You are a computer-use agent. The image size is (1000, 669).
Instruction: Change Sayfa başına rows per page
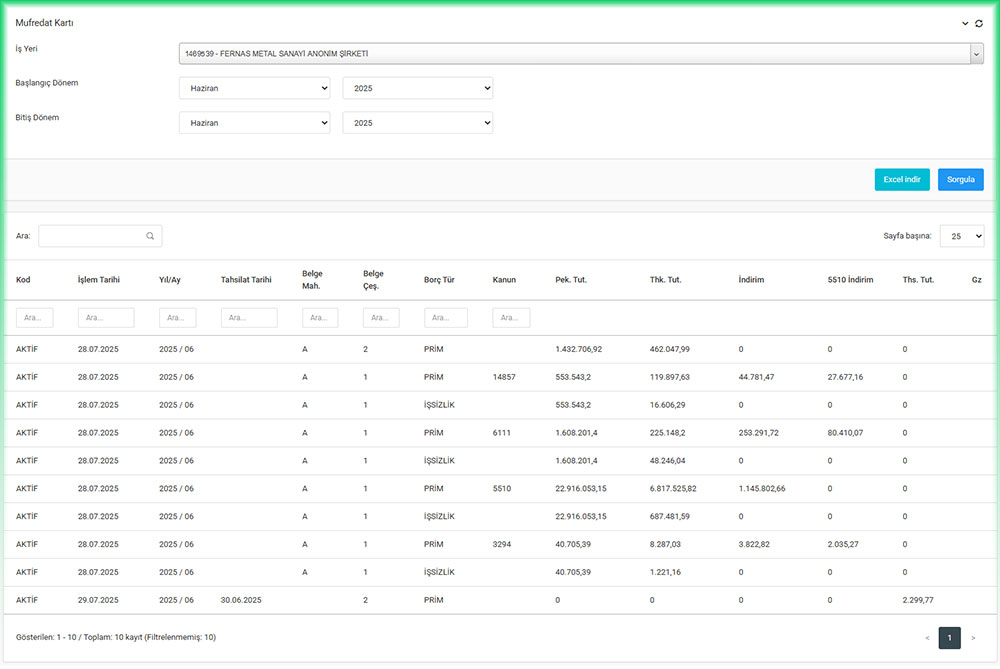coord(961,236)
